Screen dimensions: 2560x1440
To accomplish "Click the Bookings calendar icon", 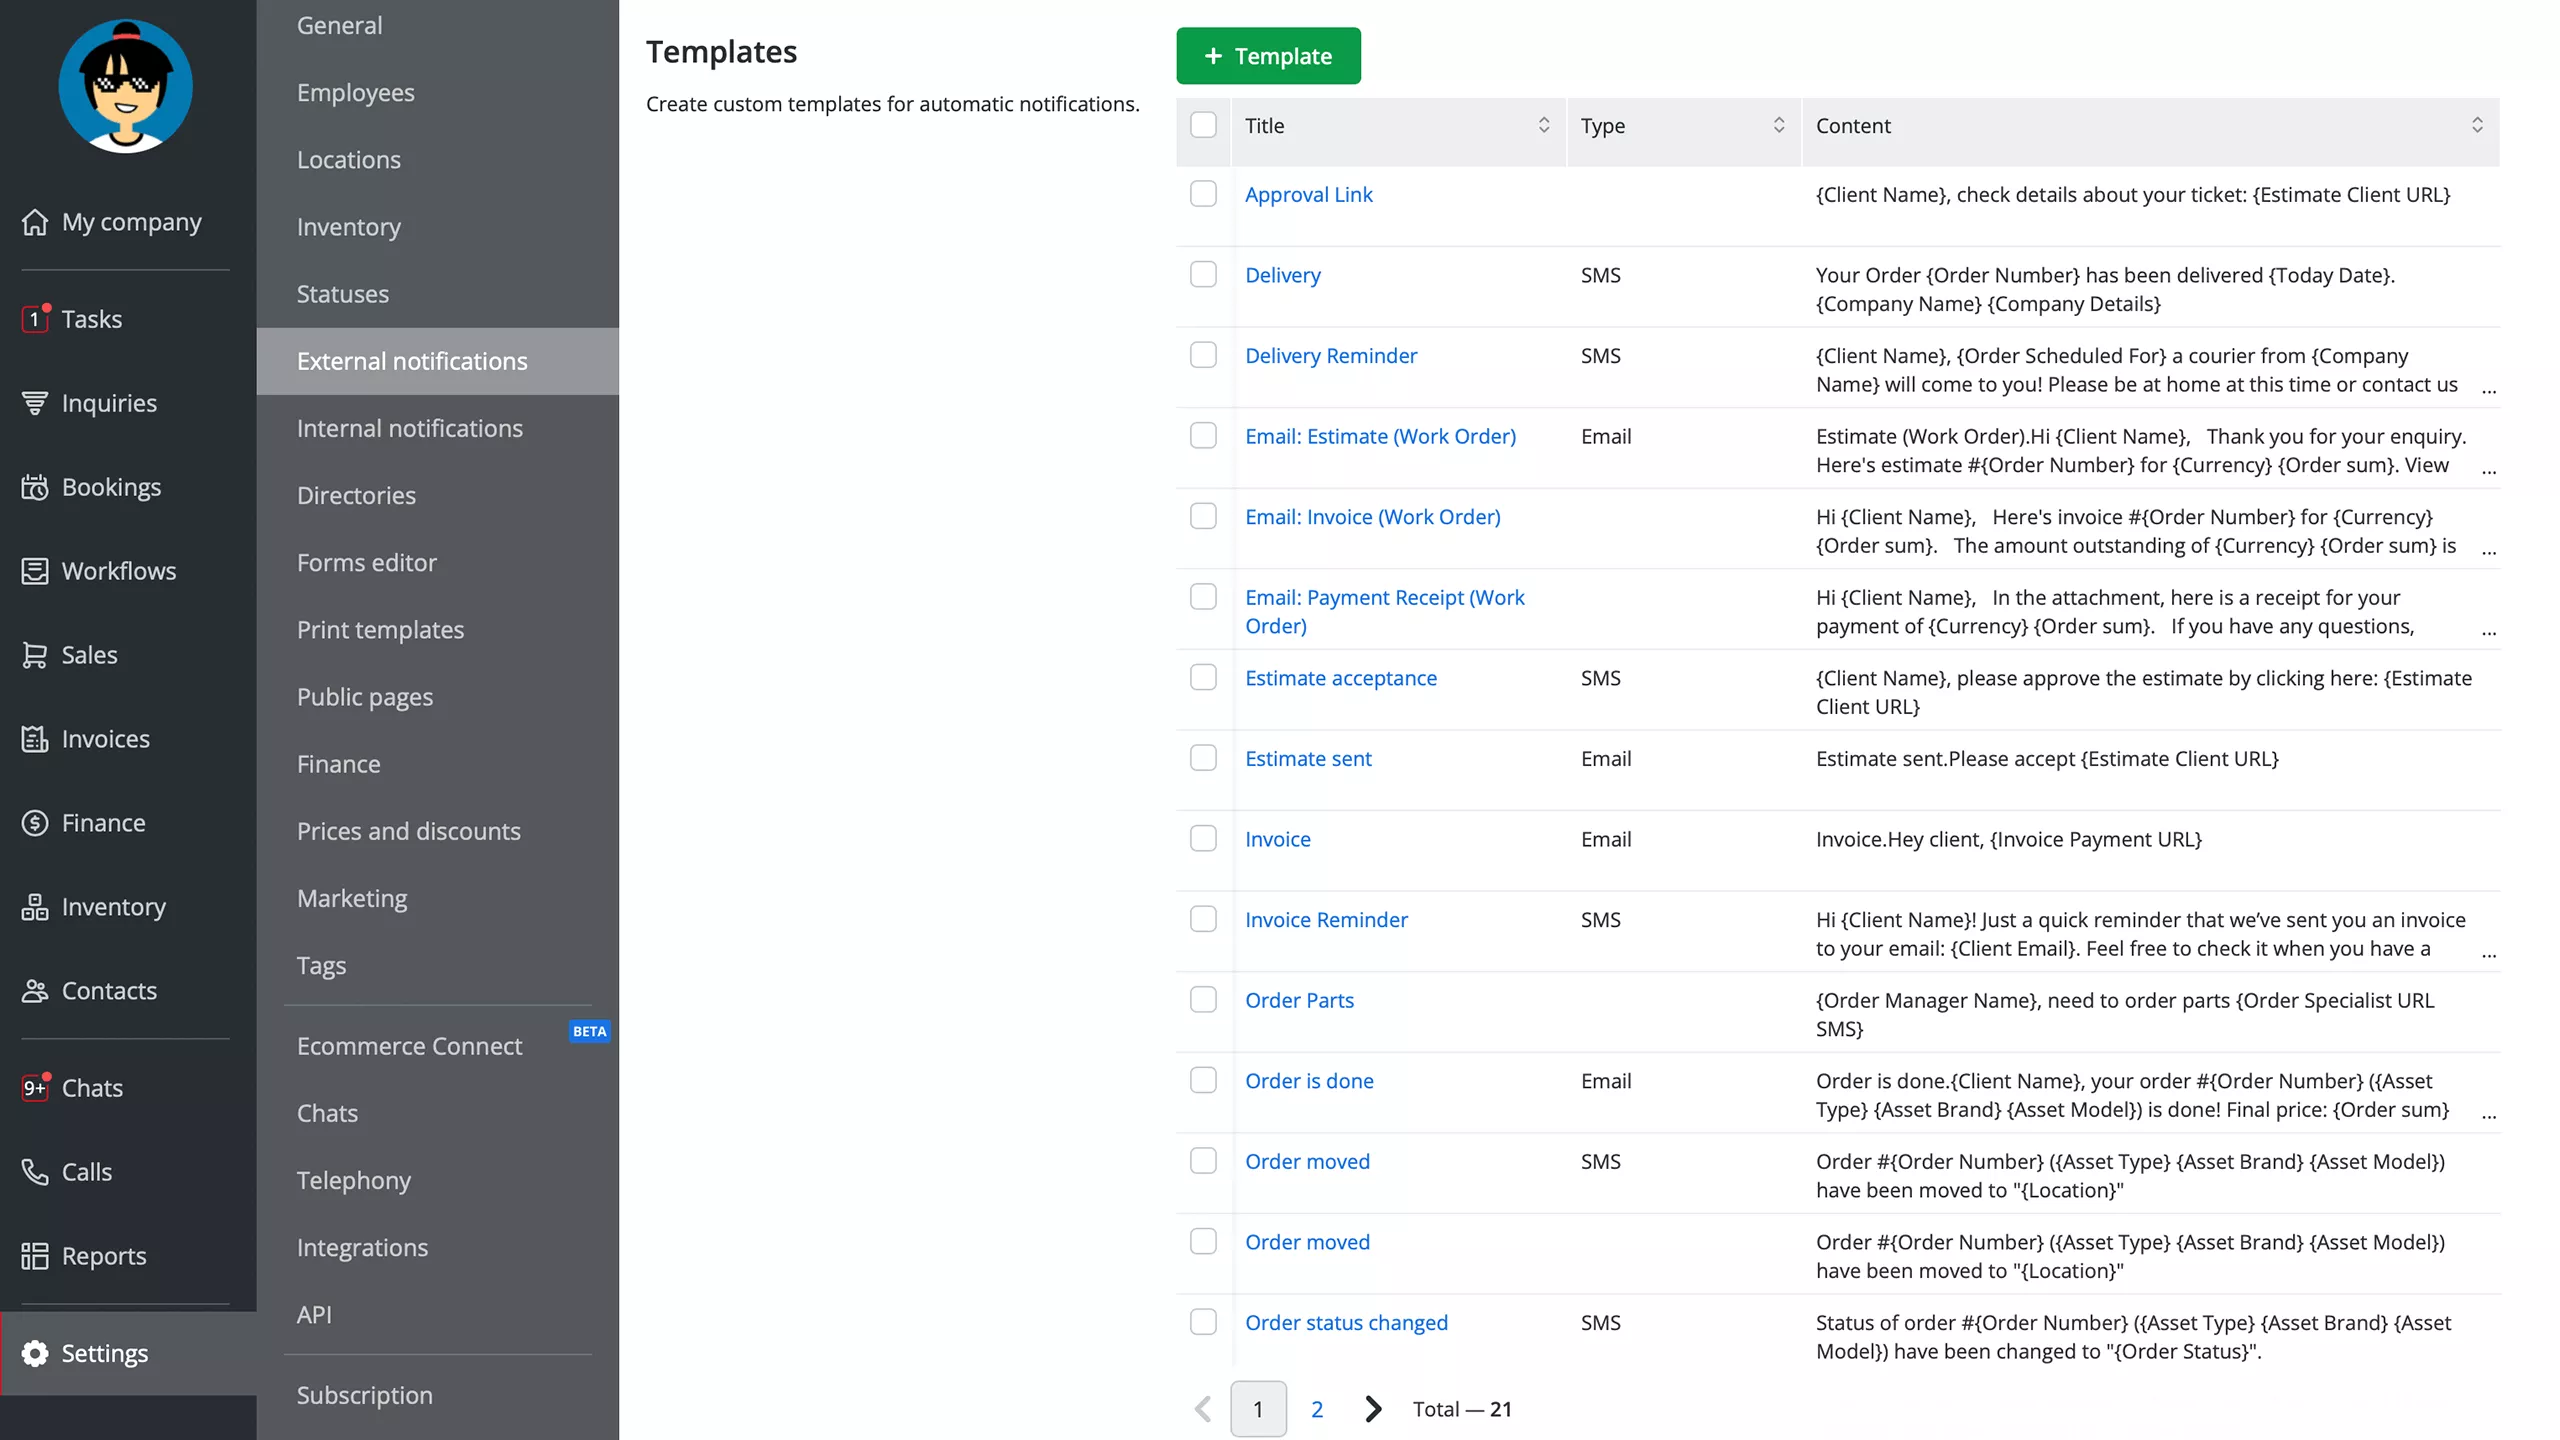I will tap(35, 487).
